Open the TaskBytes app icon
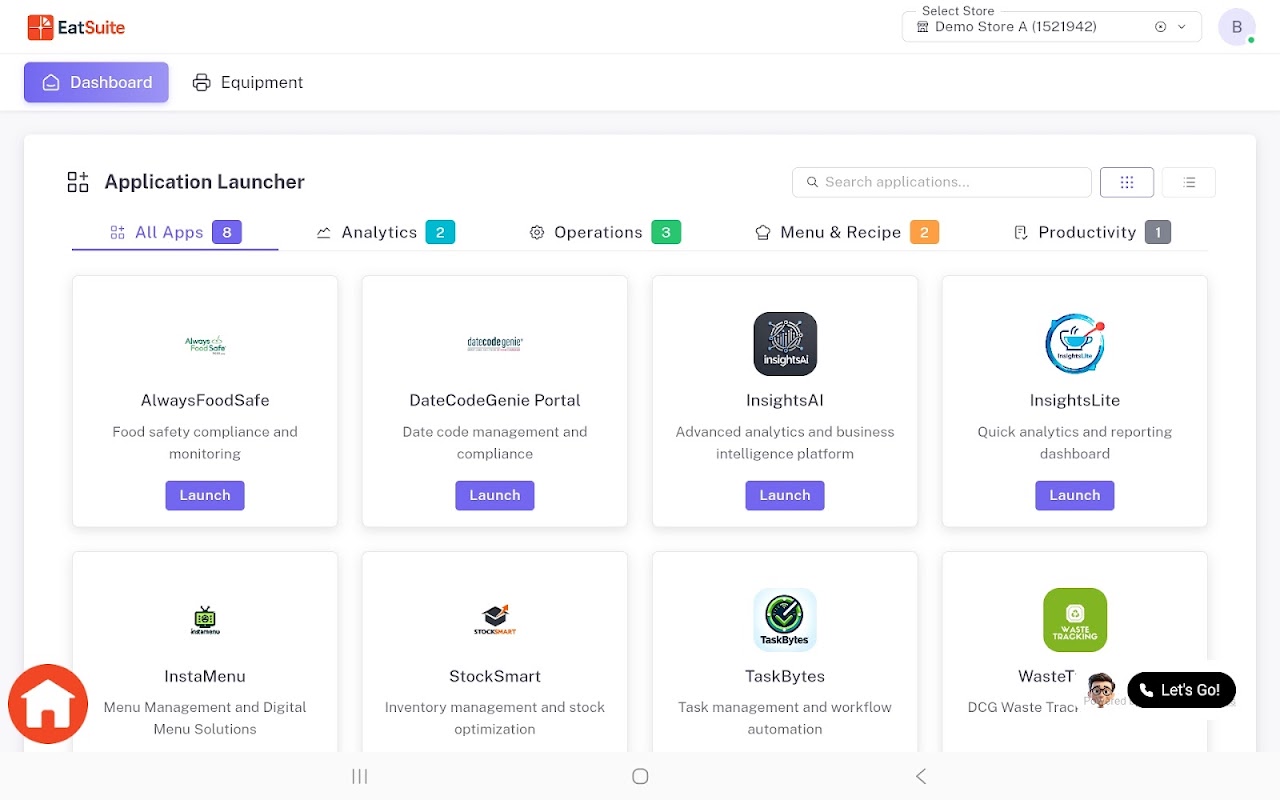The width and height of the screenshot is (1280, 800). pos(785,620)
